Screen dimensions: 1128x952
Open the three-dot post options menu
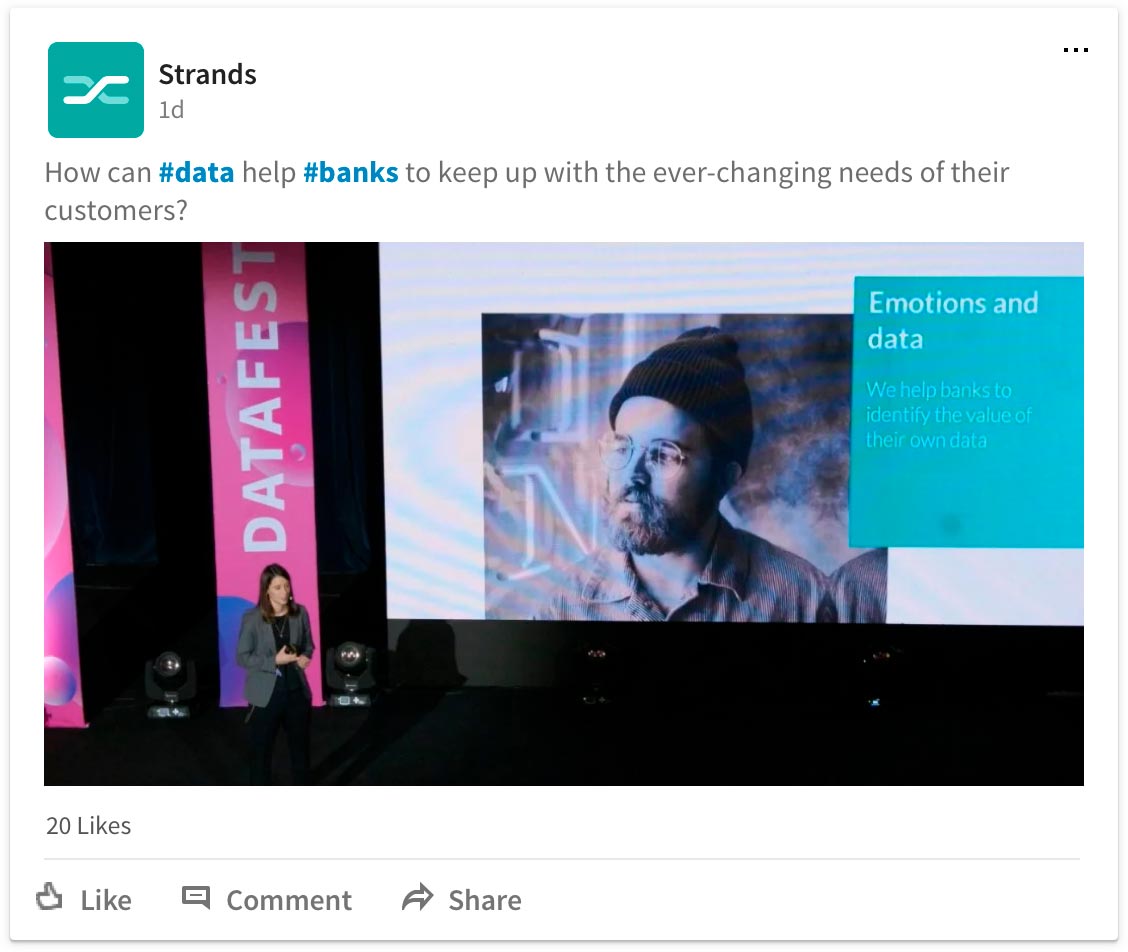[x=1075, y=50]
